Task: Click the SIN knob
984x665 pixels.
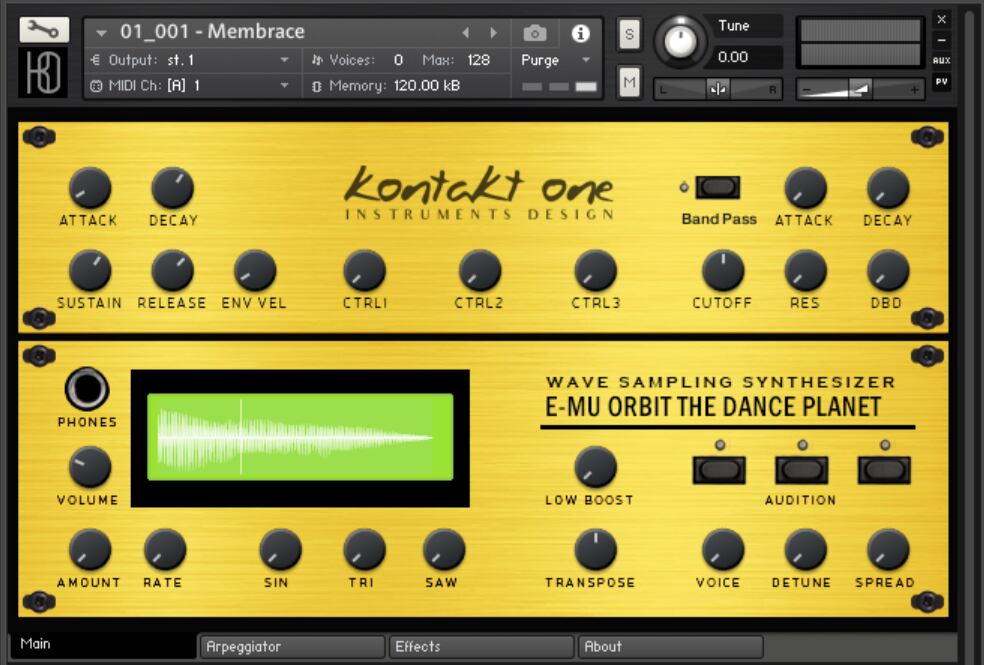Action: point(281,550)
